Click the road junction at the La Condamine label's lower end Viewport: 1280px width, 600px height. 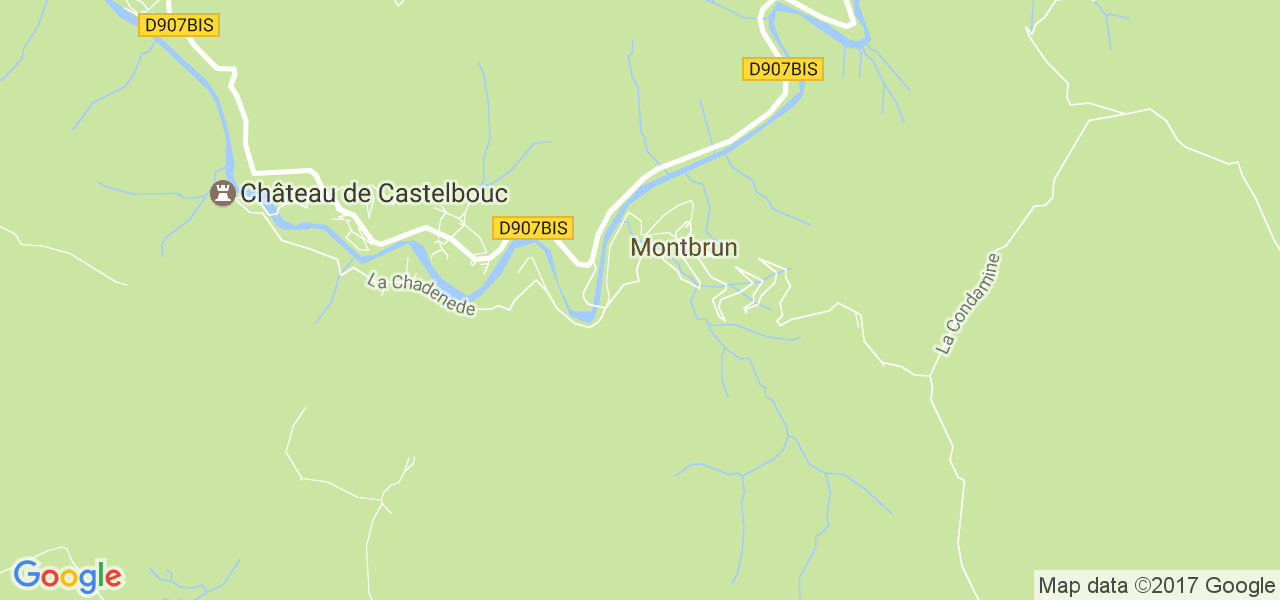[x=931, y=376]
